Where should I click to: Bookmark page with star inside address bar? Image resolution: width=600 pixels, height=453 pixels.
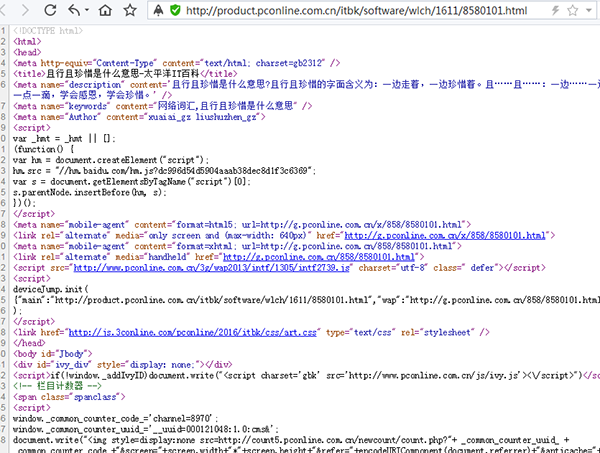[x=572, y=10]
